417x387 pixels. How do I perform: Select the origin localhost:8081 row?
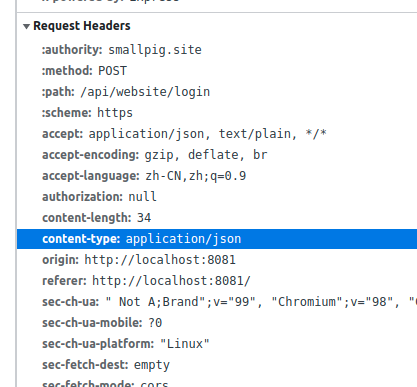217,260
